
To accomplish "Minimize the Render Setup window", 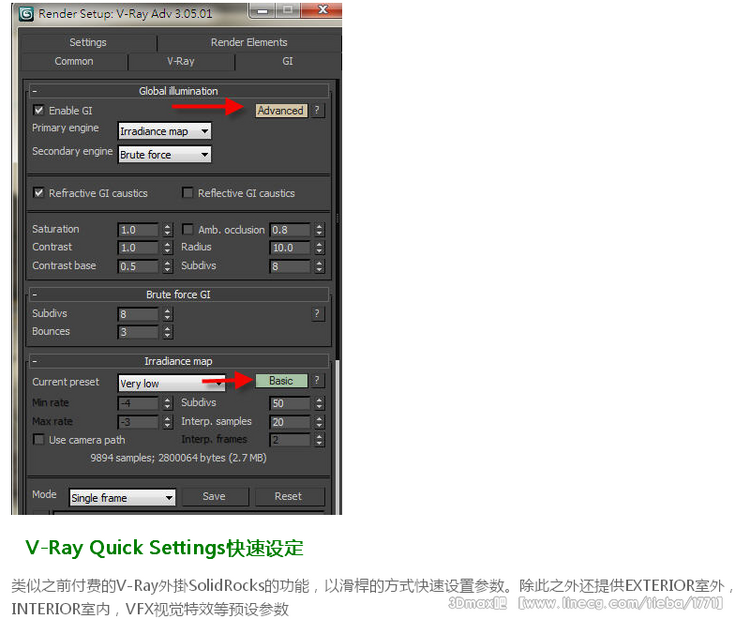I will point(262,10).
